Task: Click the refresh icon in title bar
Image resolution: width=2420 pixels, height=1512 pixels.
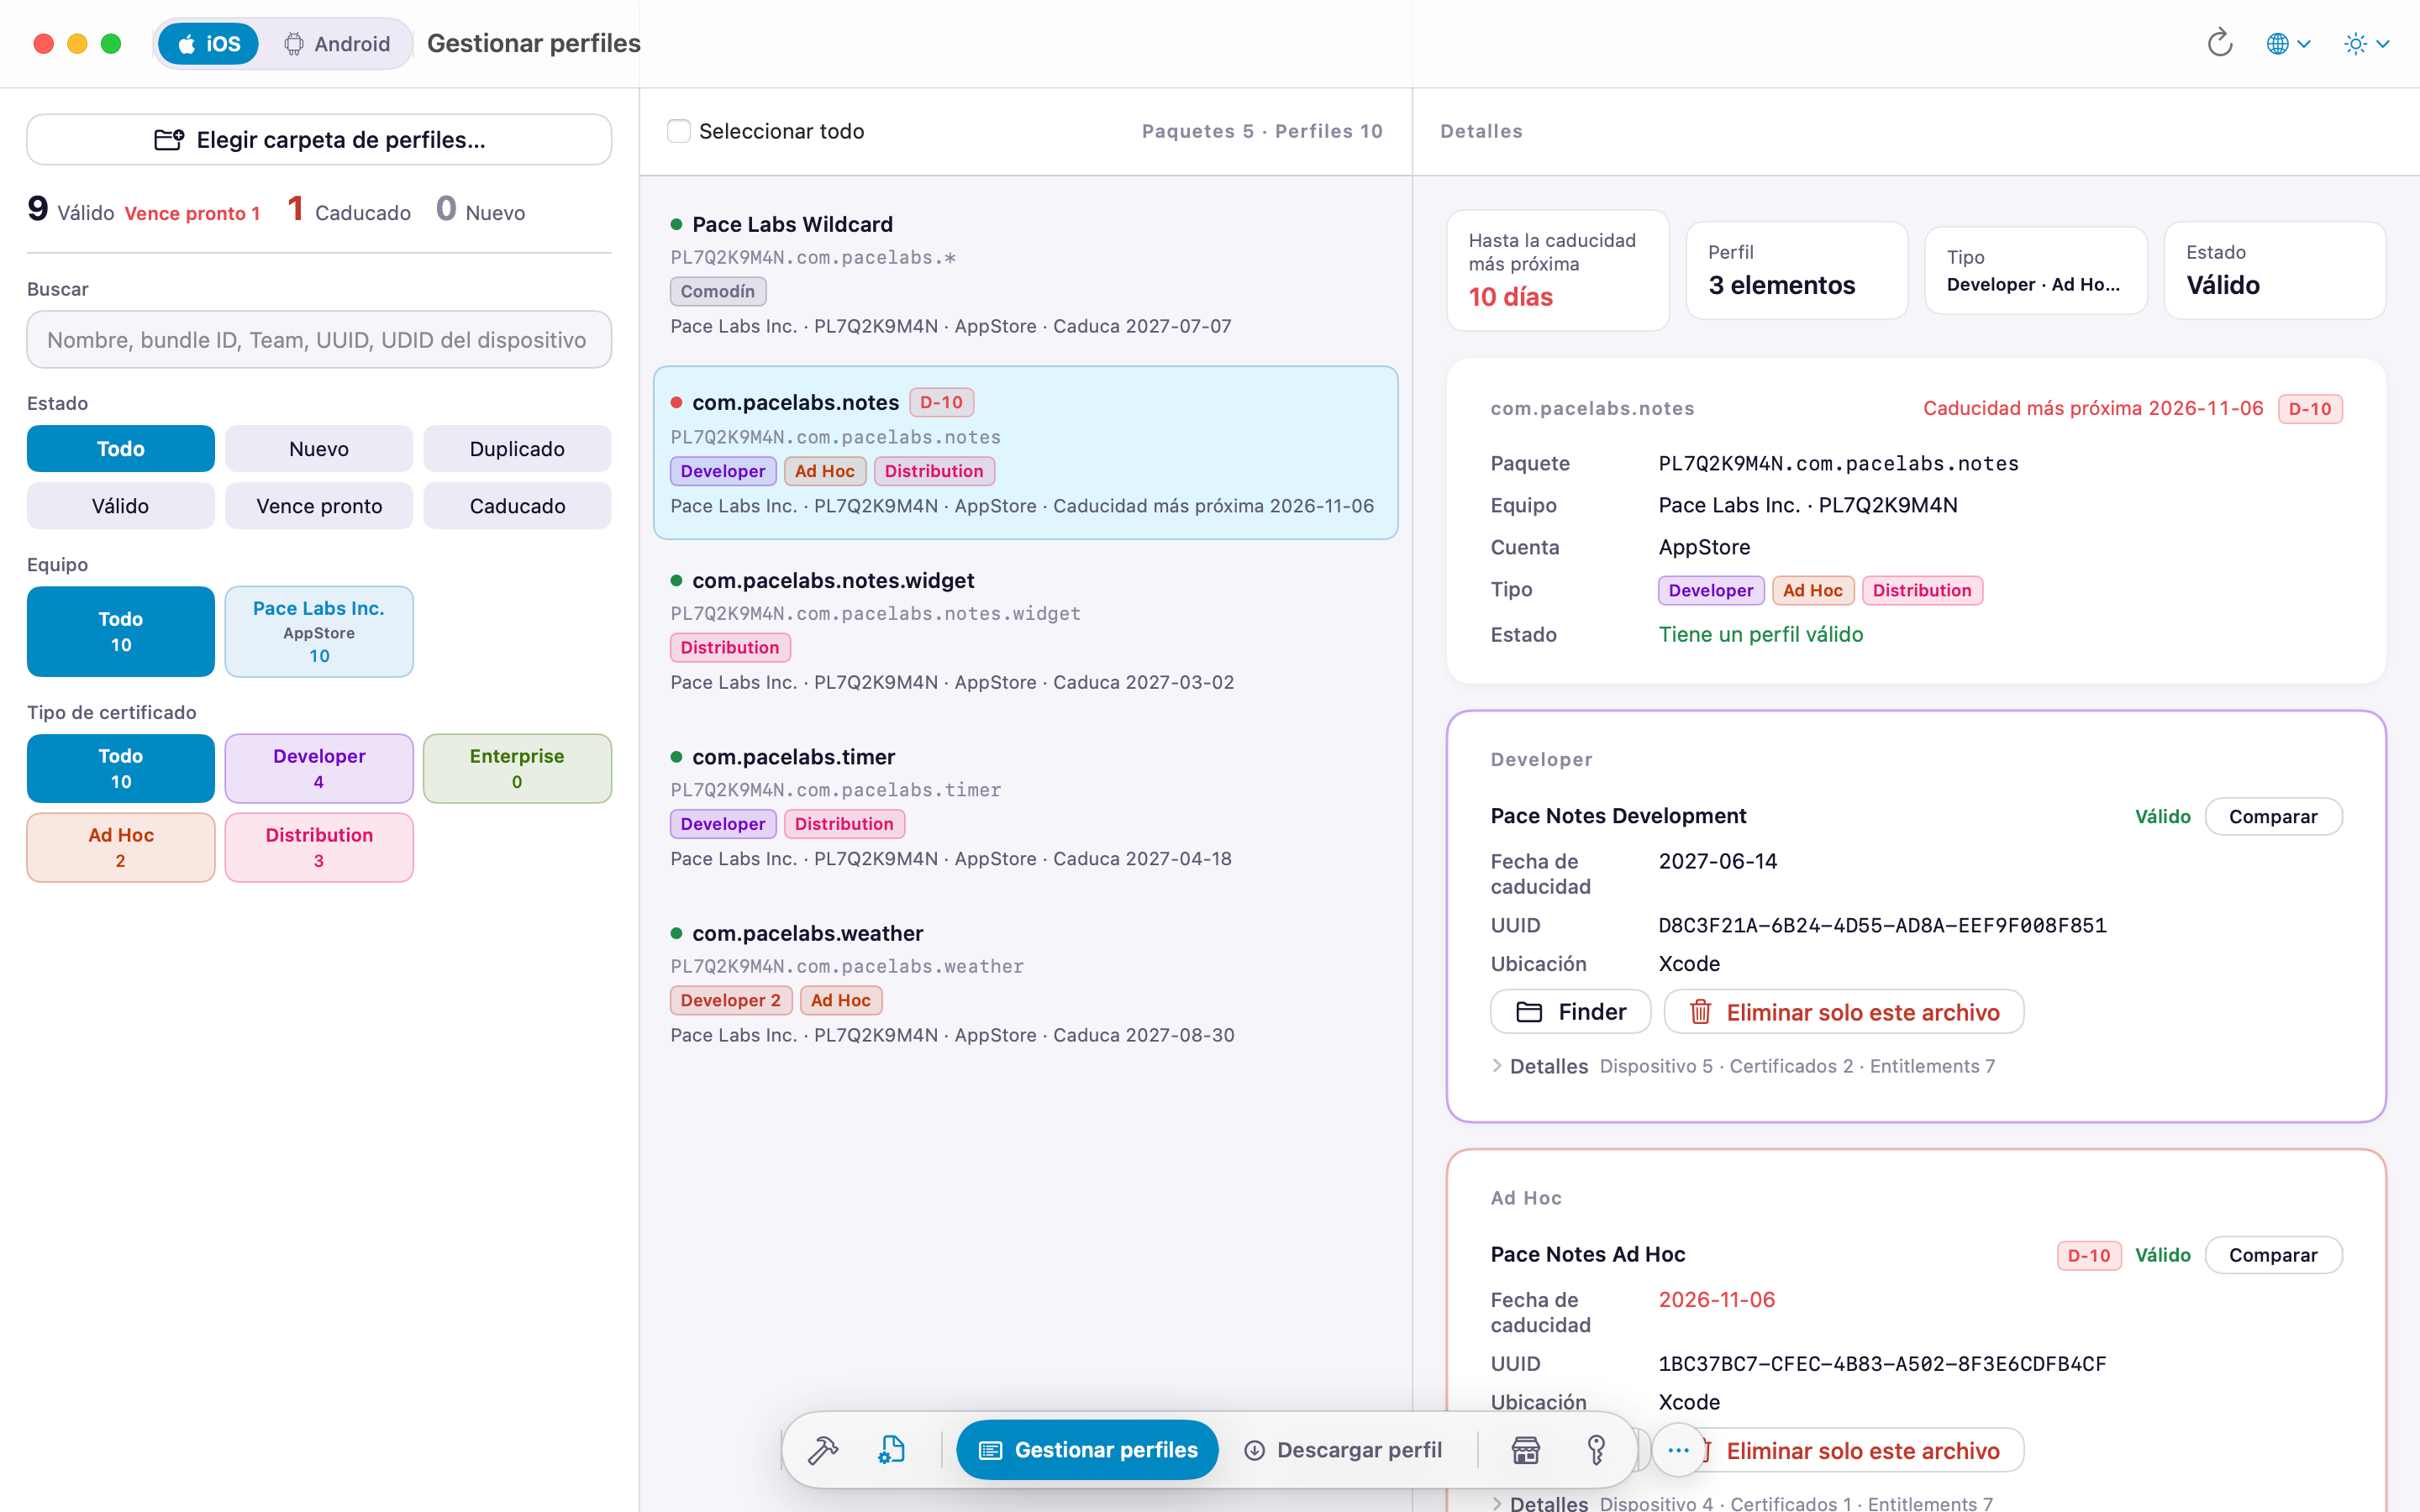Action: pyautogui.click(x=2219, y=43)
